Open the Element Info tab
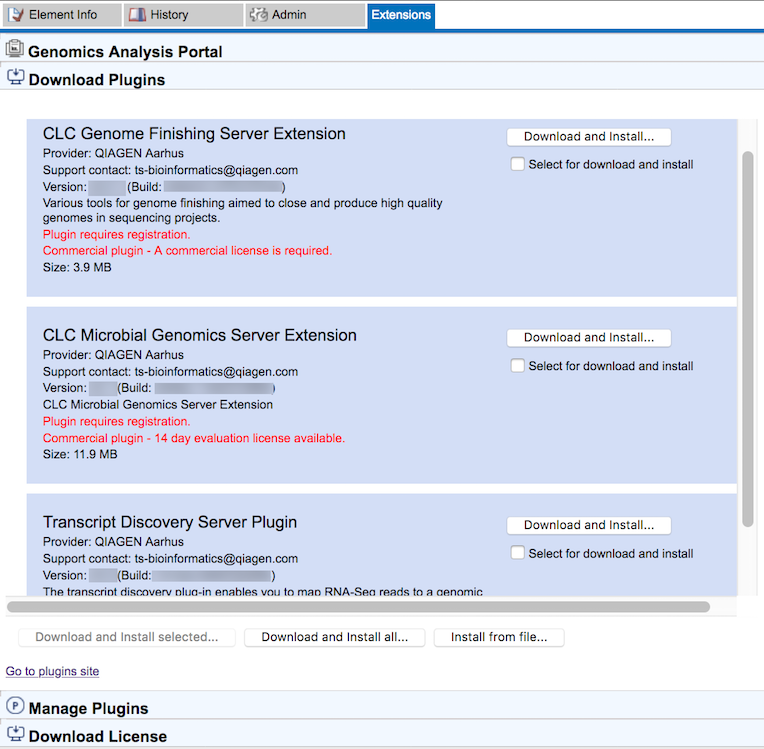The width and height of the screenshot is (764, 749). [x=62, y=15]
